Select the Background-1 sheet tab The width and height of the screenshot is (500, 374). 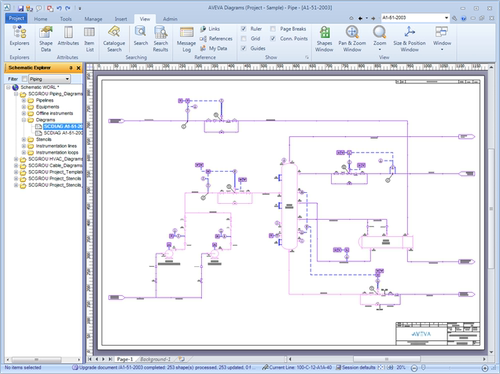click(x=155, y=359)
